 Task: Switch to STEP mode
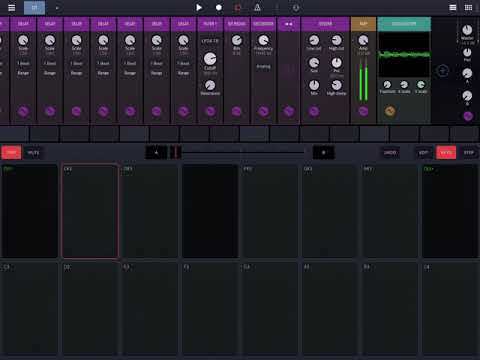pos(469,152)
